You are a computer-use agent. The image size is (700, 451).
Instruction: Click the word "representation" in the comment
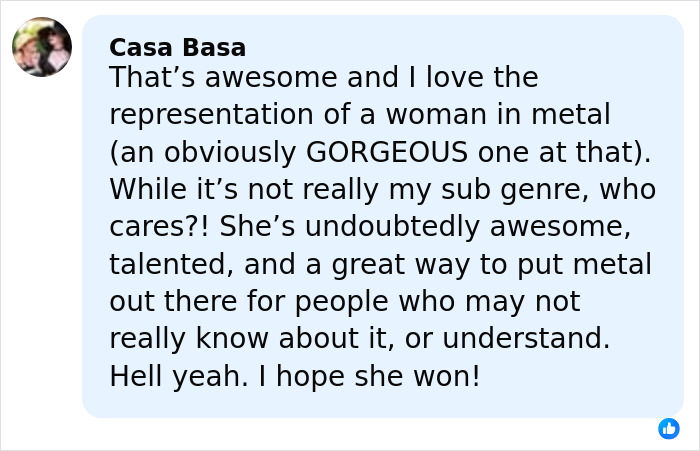tap(214, 114)
